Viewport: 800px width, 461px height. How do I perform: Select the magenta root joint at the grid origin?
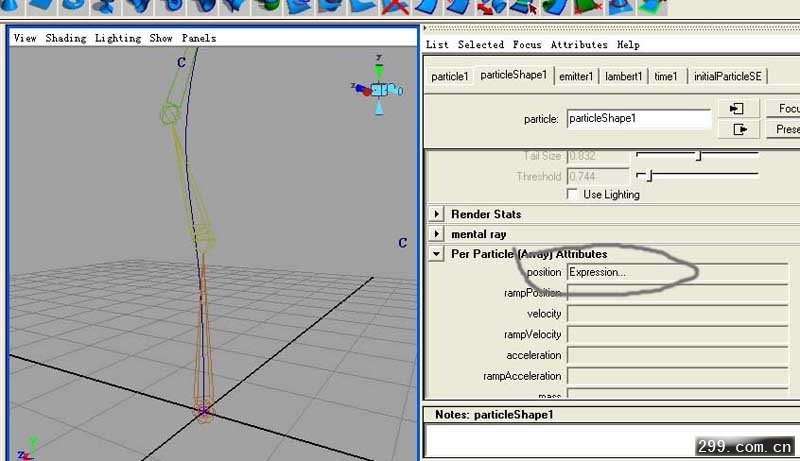click(204, 410)
